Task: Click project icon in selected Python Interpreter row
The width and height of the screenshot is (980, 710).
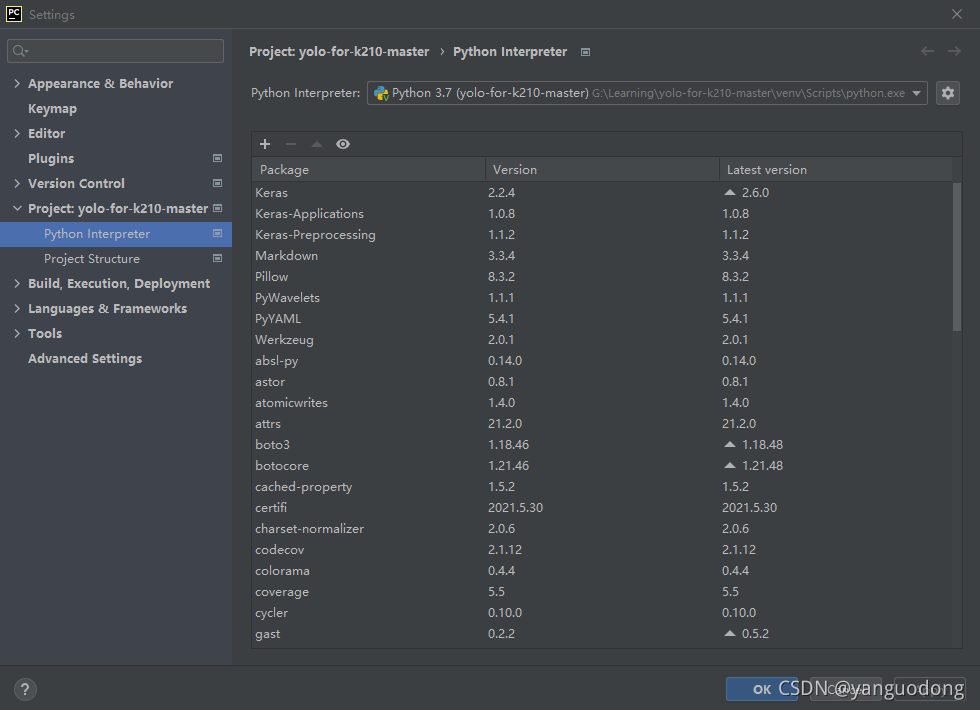Action: coord(218,233)
